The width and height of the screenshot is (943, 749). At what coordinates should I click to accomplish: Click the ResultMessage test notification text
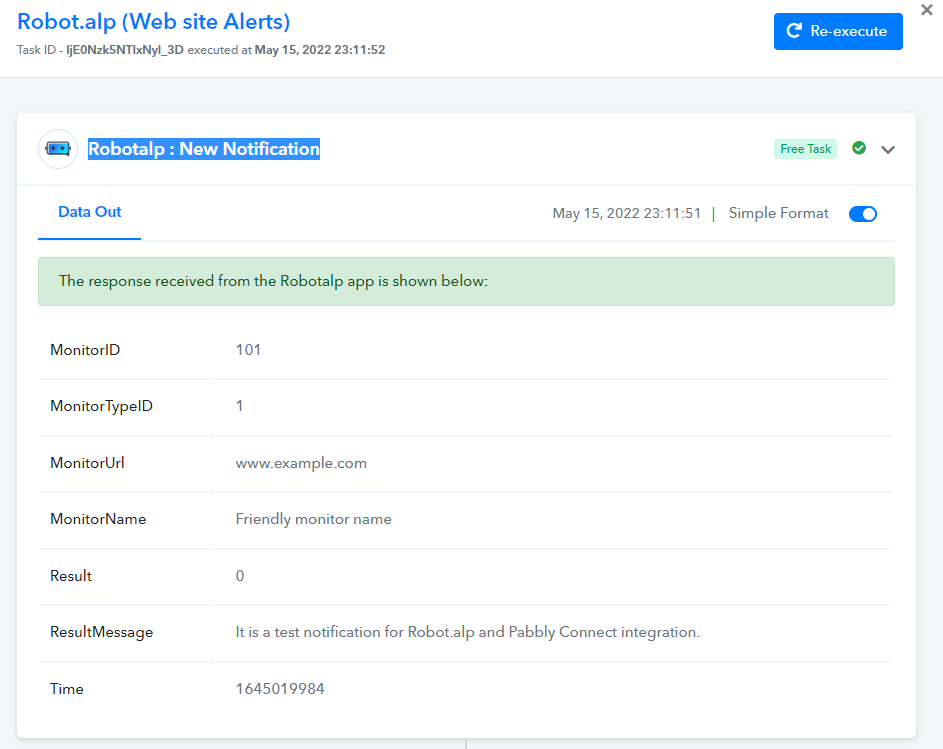tap(467, 632)
